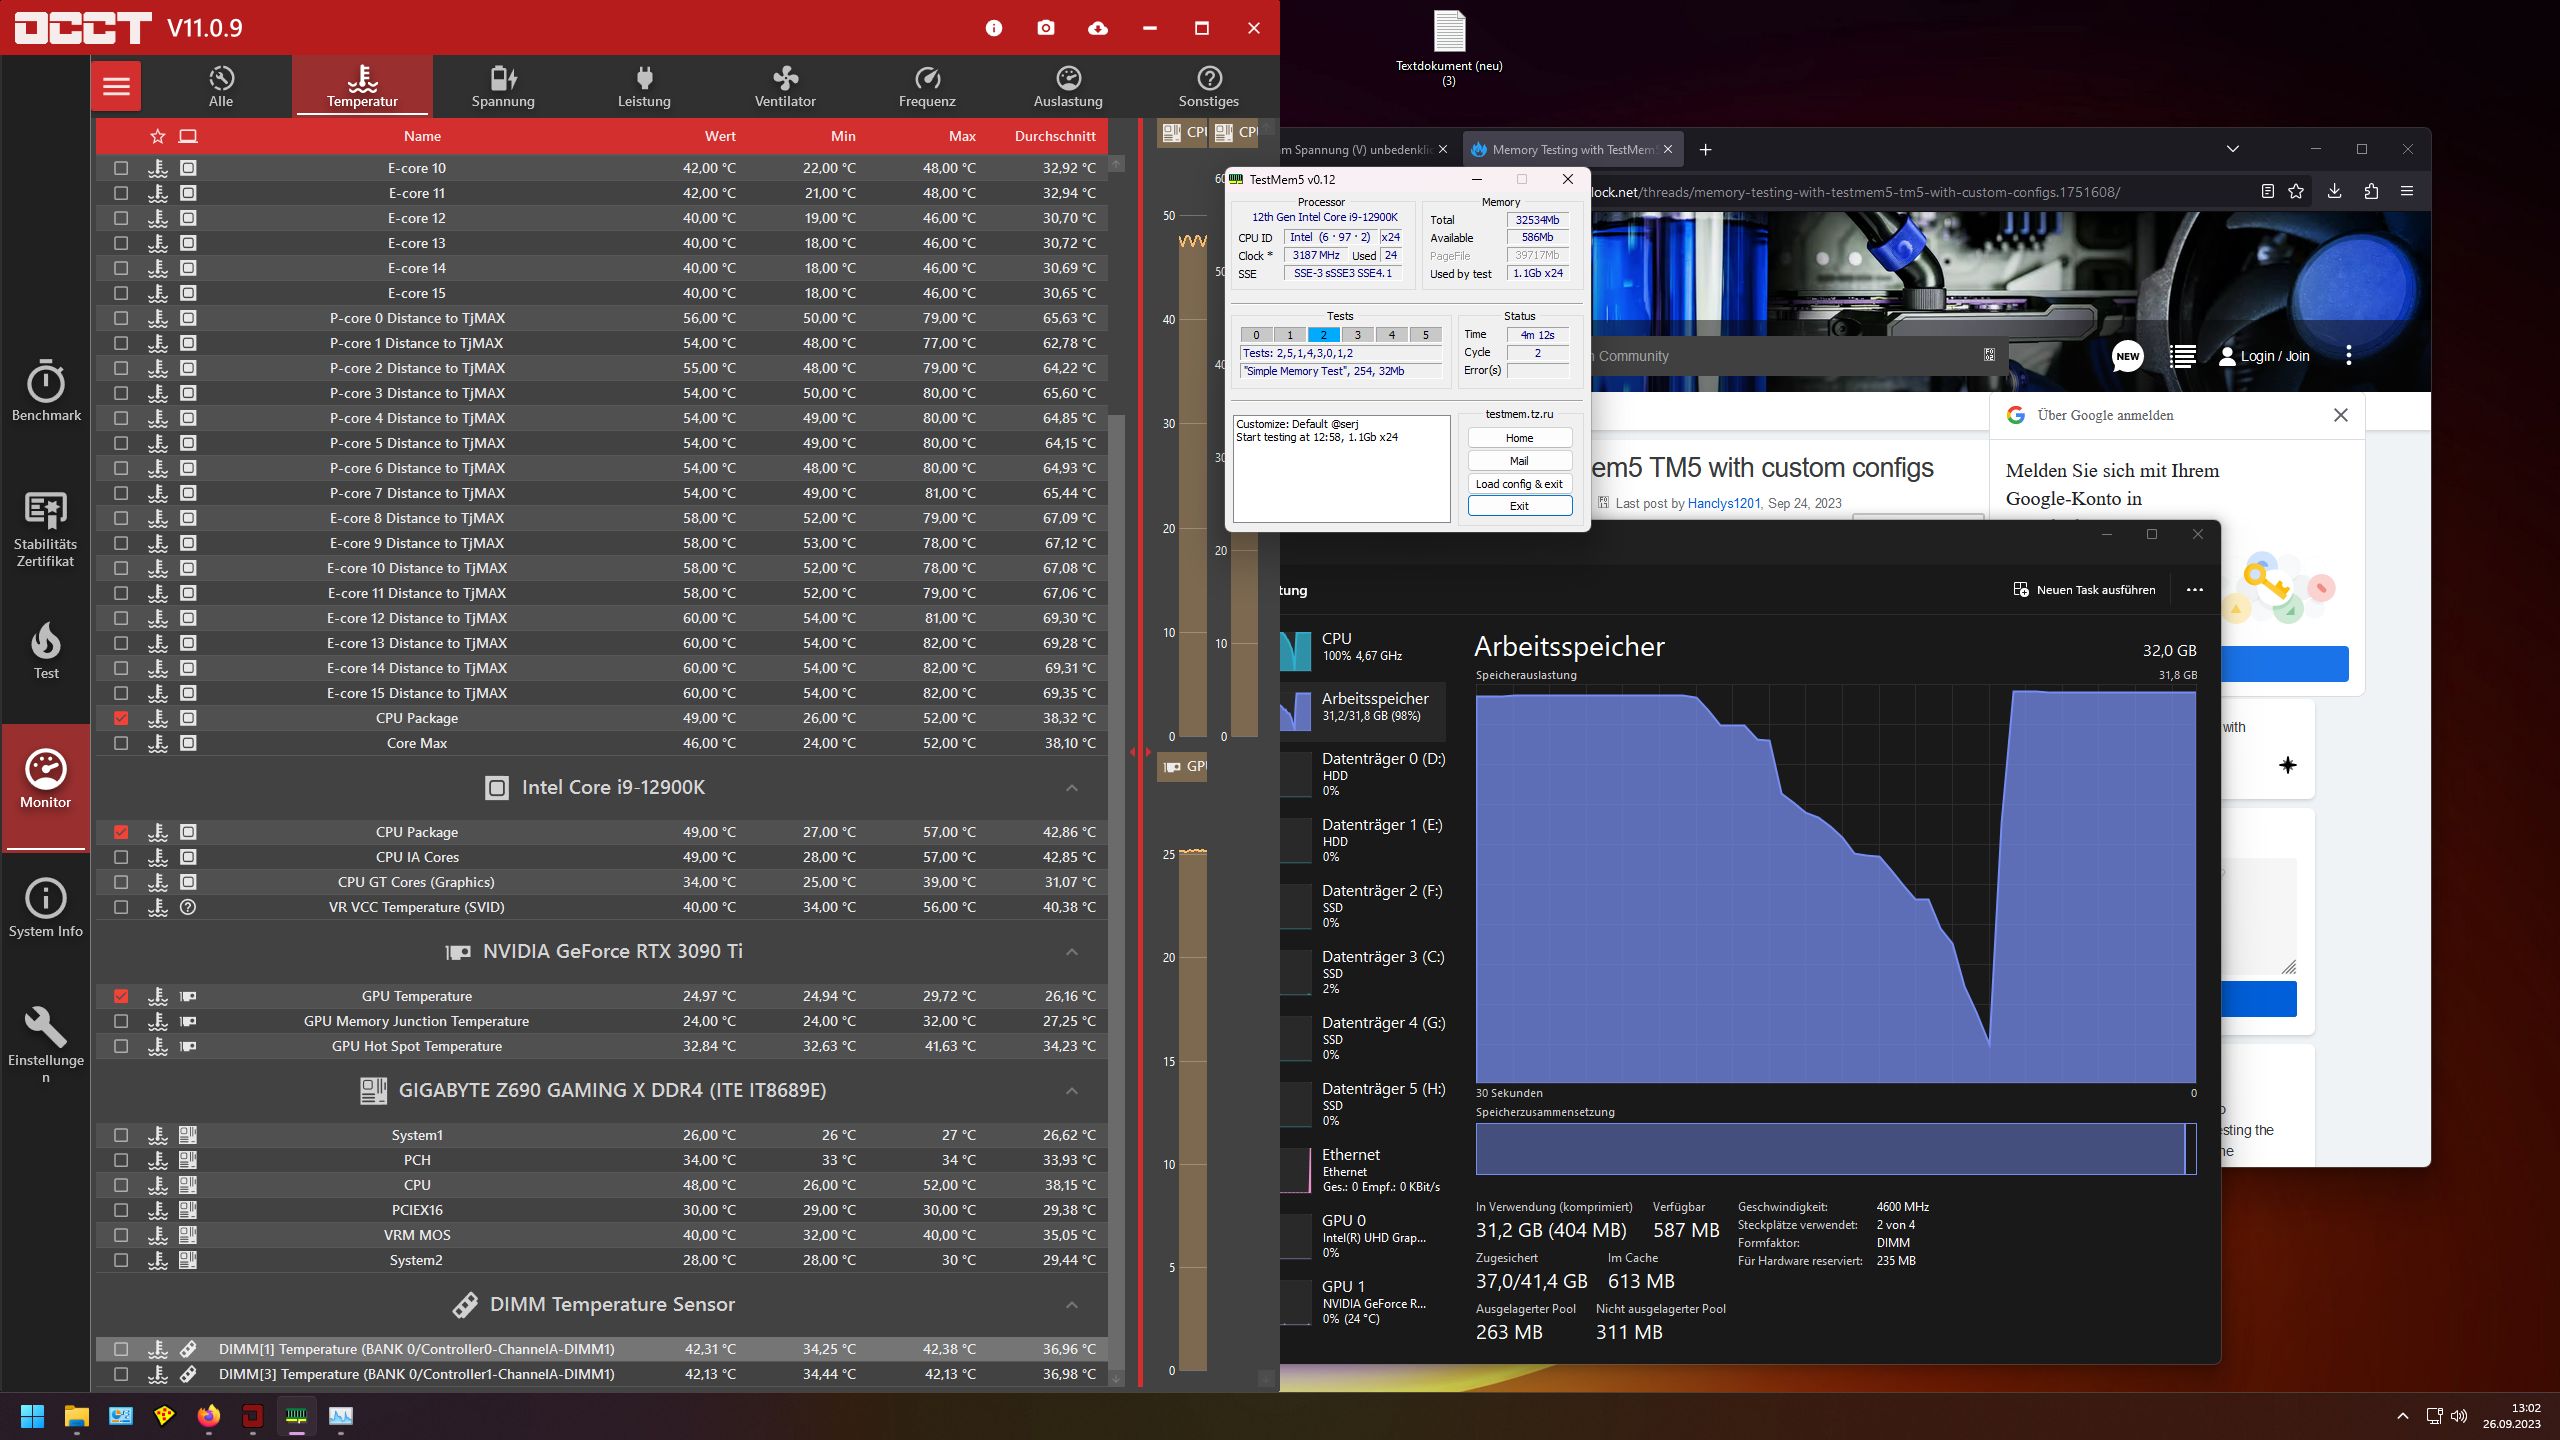The height and width of the screenshot is (1440, 2560).
Task: Click graph icon for E-core 10 row
Action: 157,168
